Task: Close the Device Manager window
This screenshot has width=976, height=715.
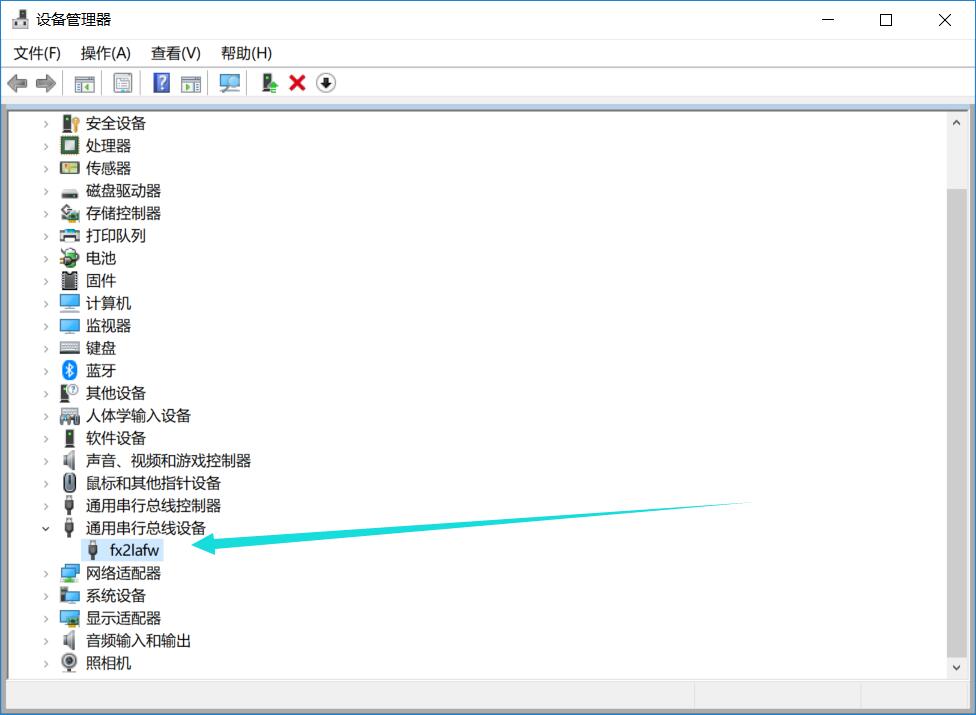Action: point(944,20)
